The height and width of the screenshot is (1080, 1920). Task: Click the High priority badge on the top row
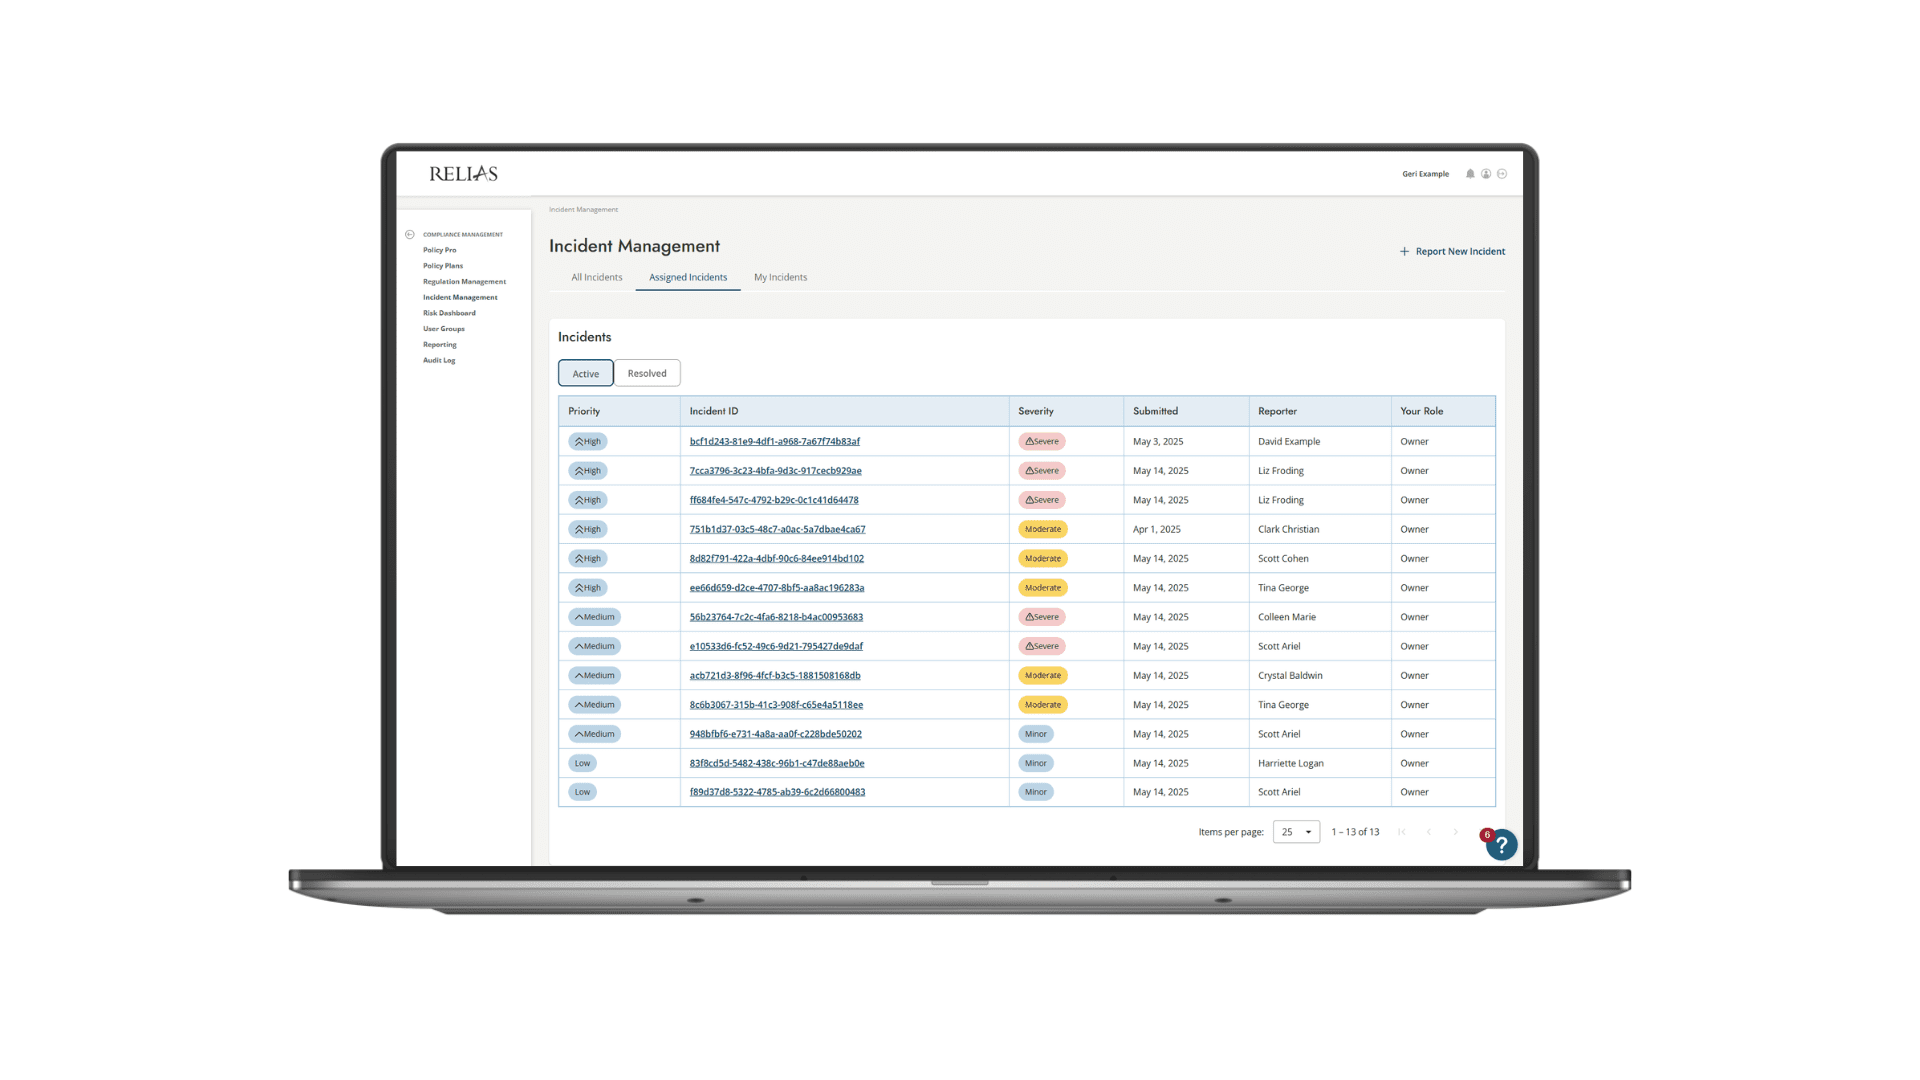pos(587,441)
